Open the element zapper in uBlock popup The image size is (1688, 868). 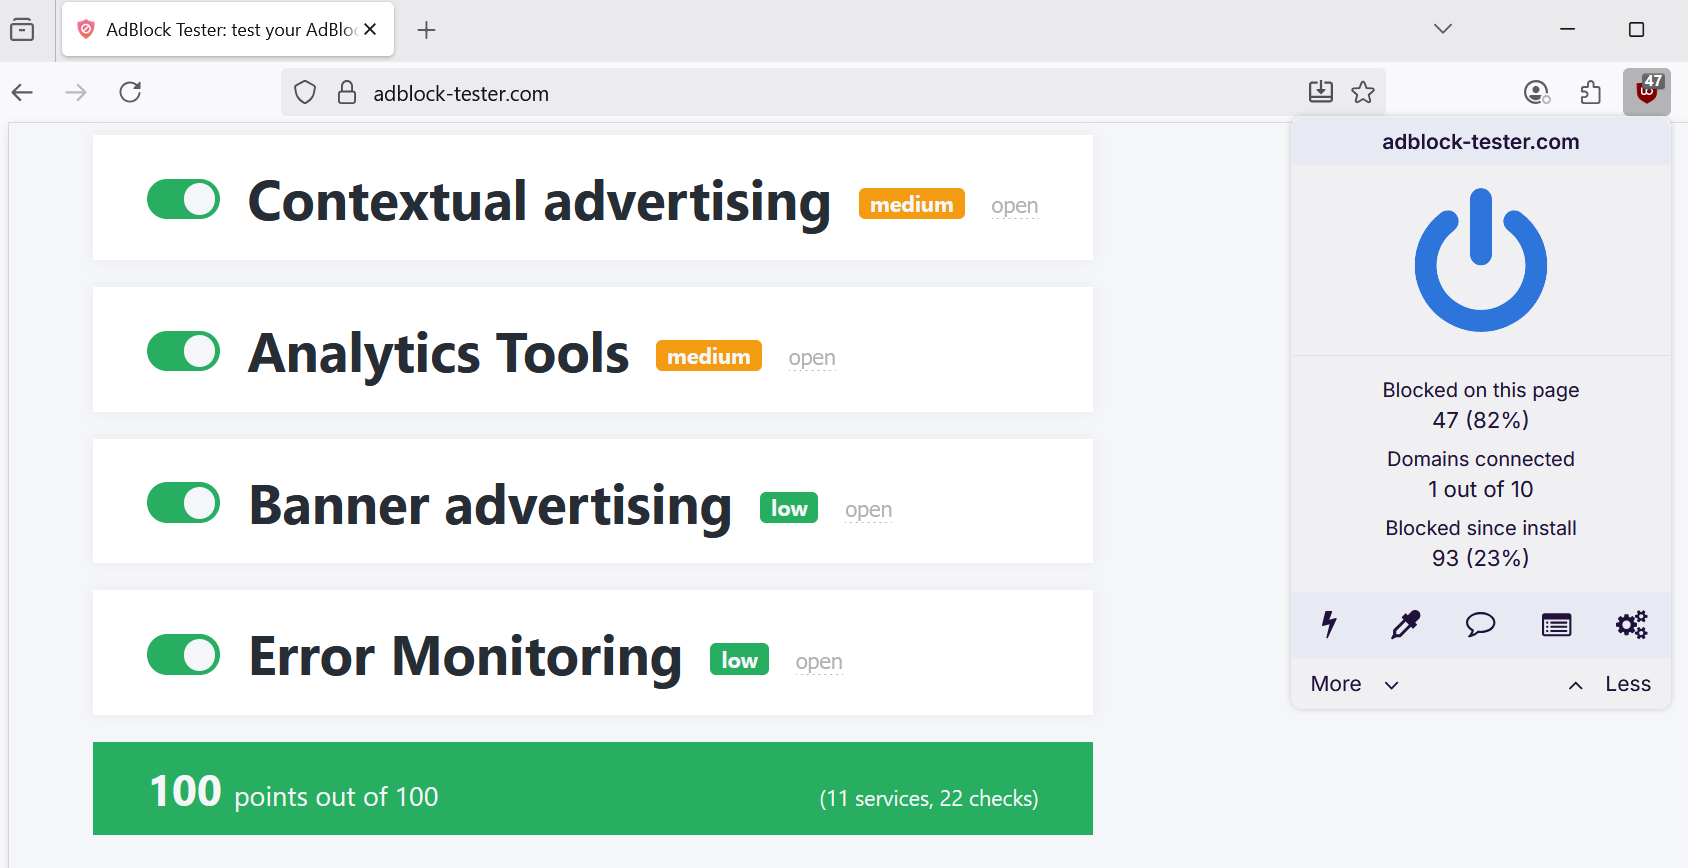(1329, 625)
